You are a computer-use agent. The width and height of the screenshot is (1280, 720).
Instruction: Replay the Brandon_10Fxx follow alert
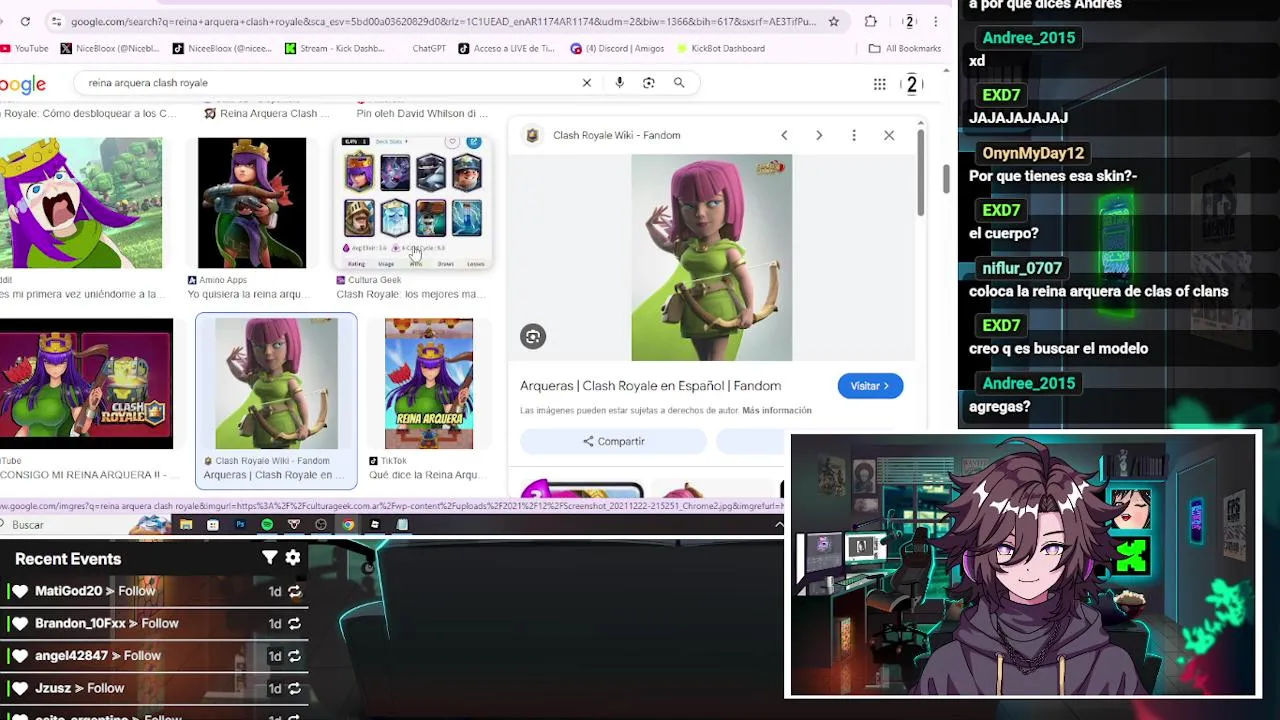[295, 624]
